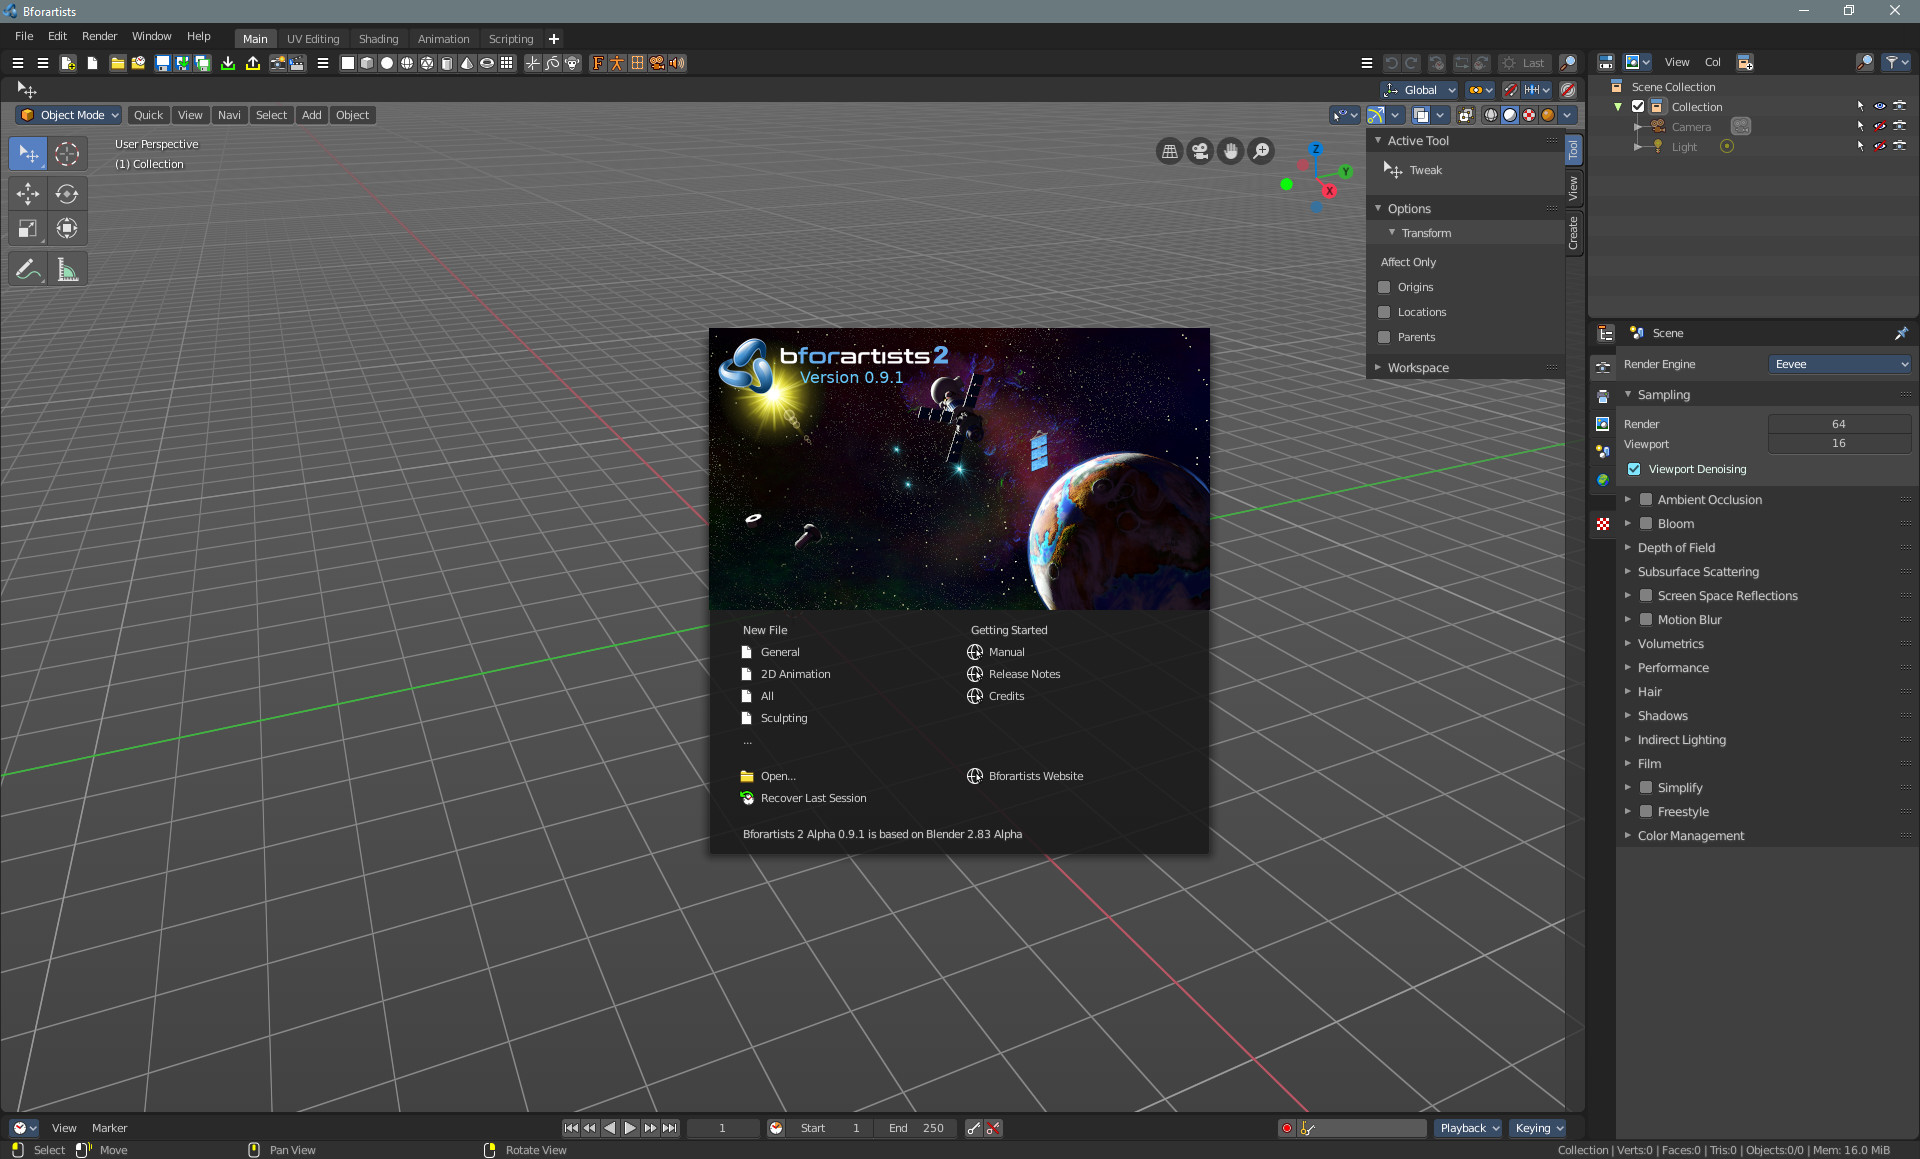Set the Render samples value field
Screen dimensions: 1920x1159
(x=1839, y=423)
